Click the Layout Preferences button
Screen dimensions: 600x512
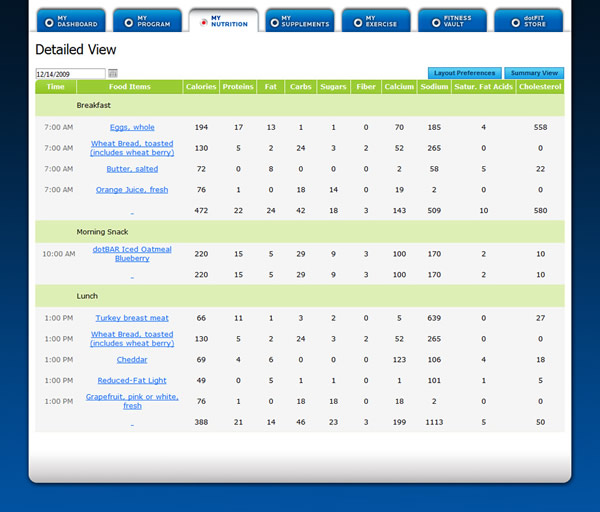[x=464, y=73]
